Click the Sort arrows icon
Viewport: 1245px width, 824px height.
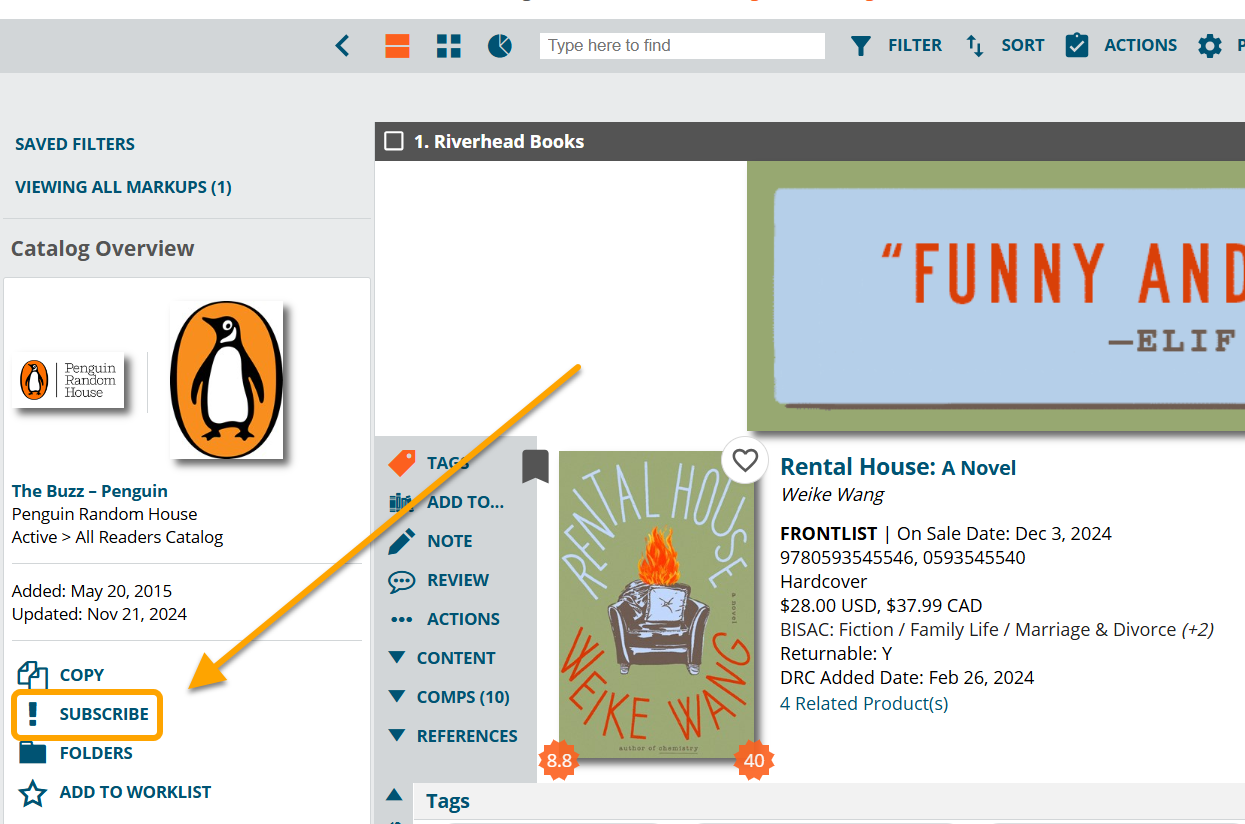[x=975, y=45]
